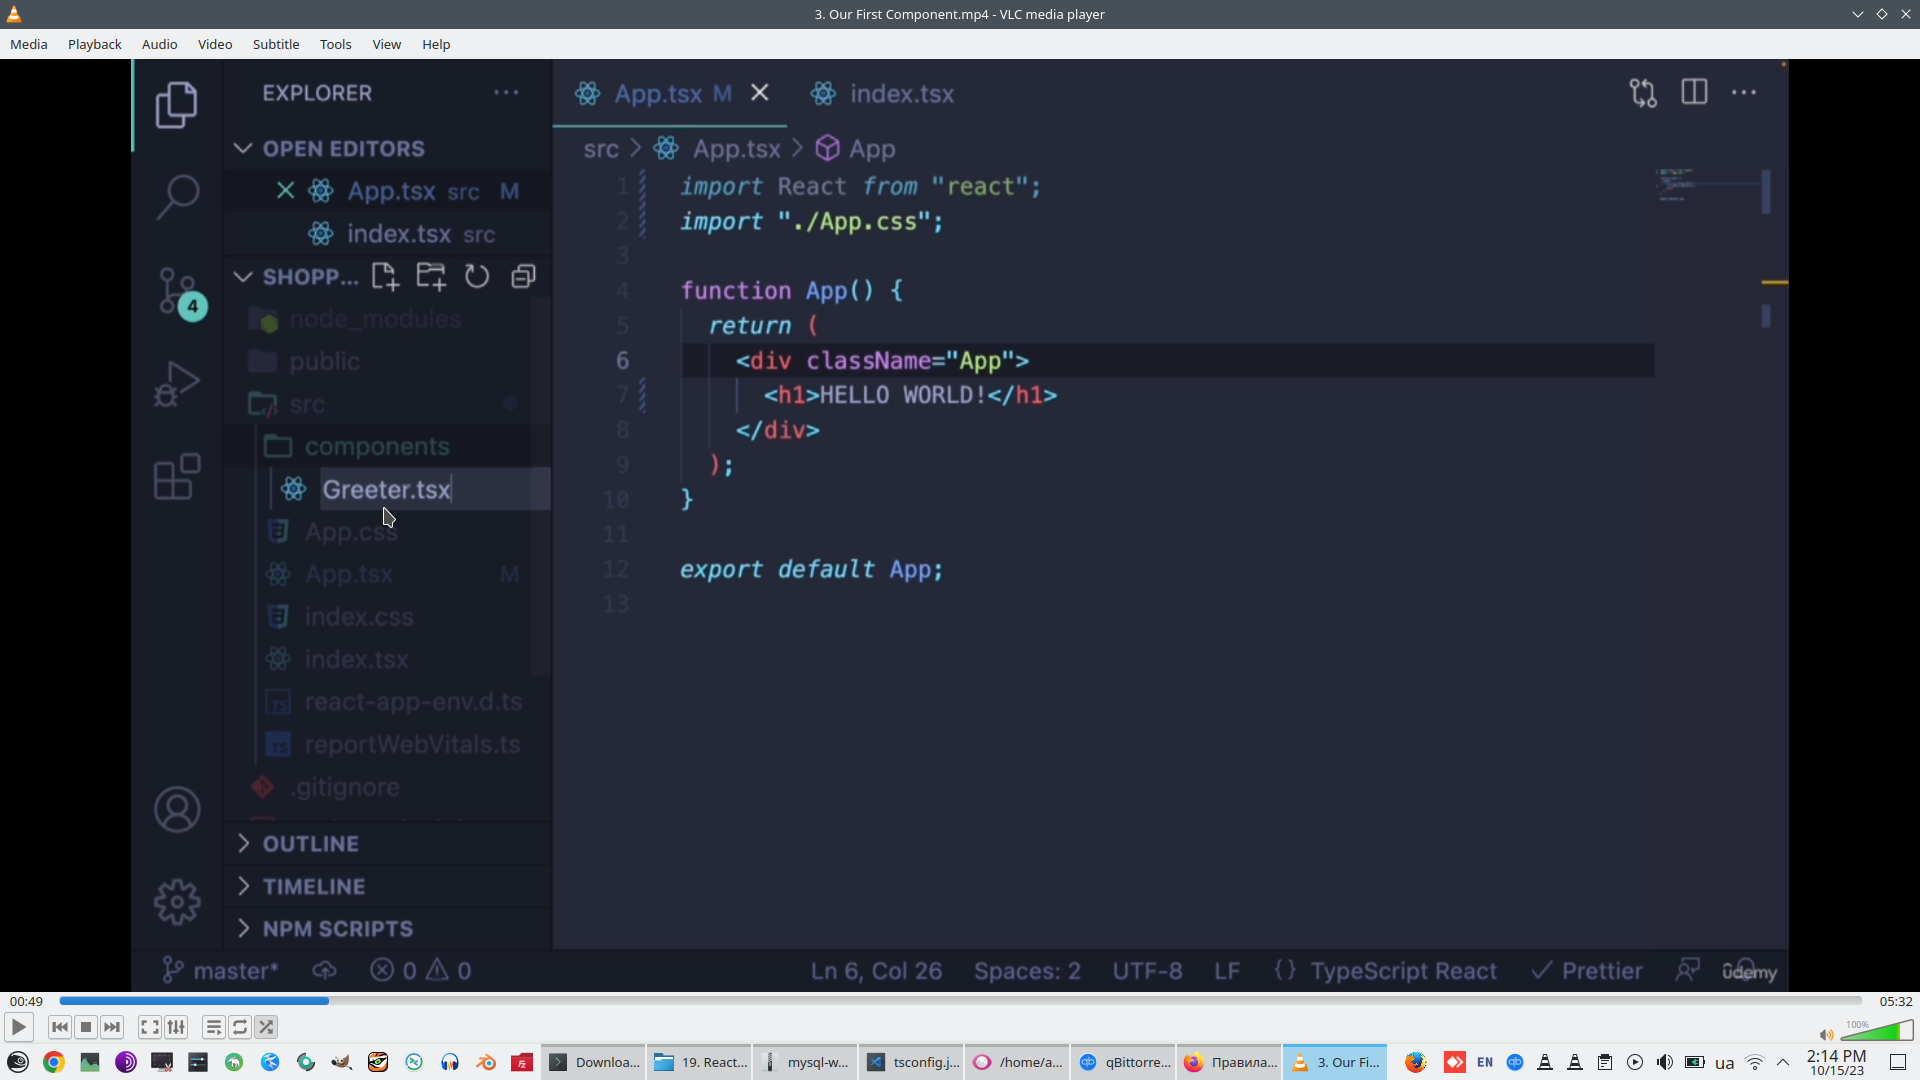Switch to qBittorrent taskbar window
1920x1080 pixels.
coord(1124,1062)
